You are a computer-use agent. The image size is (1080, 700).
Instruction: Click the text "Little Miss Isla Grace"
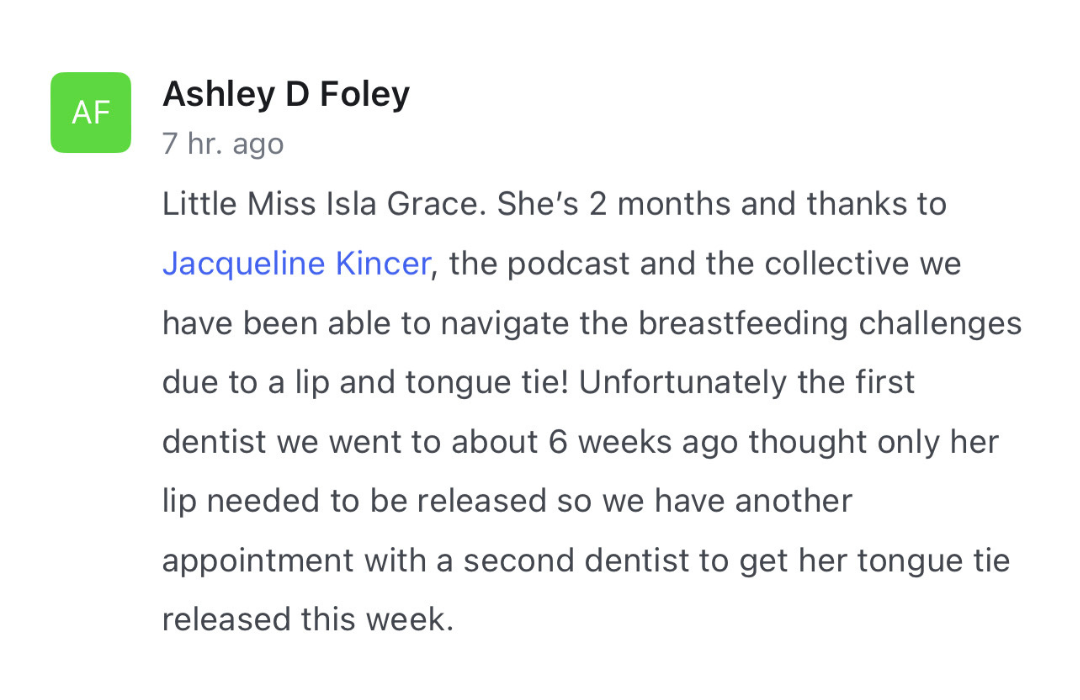(x=317, y=204)
